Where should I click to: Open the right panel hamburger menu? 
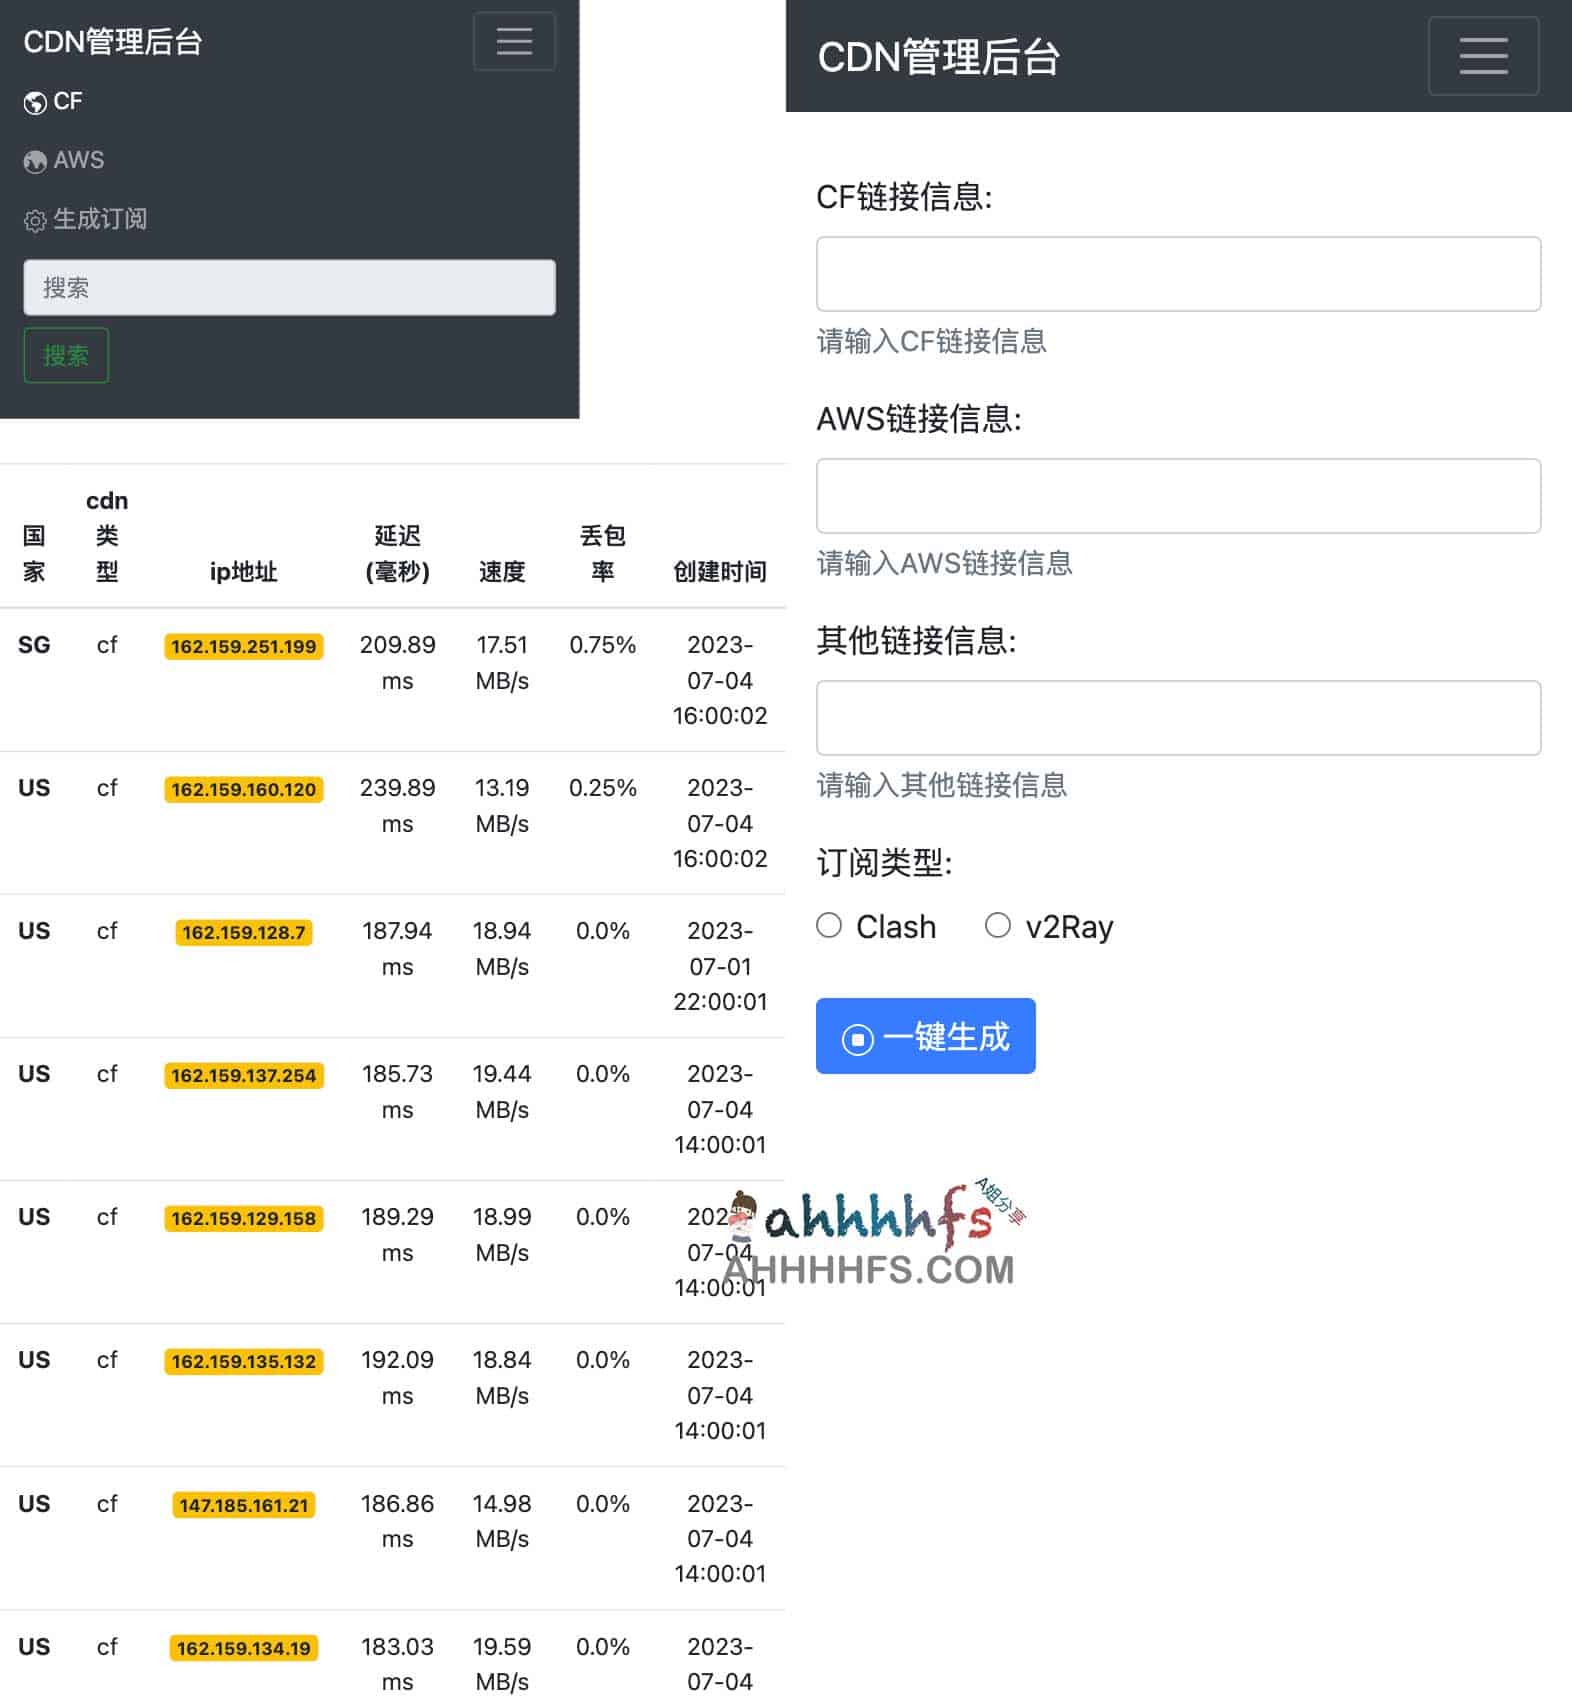point(1482,56)
